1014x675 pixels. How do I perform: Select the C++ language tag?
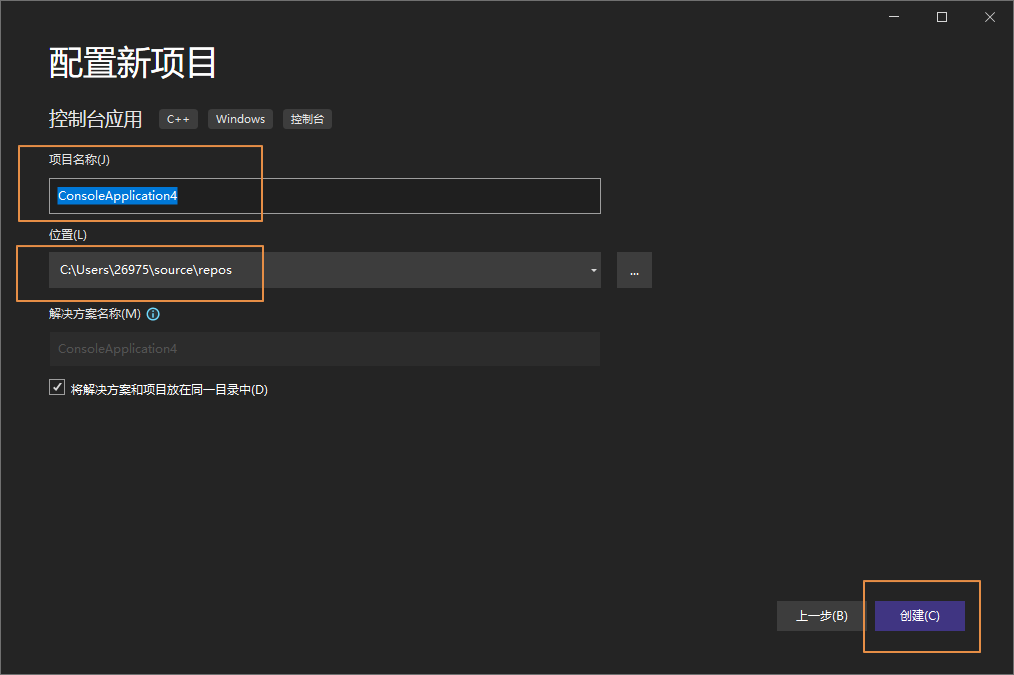178,119
